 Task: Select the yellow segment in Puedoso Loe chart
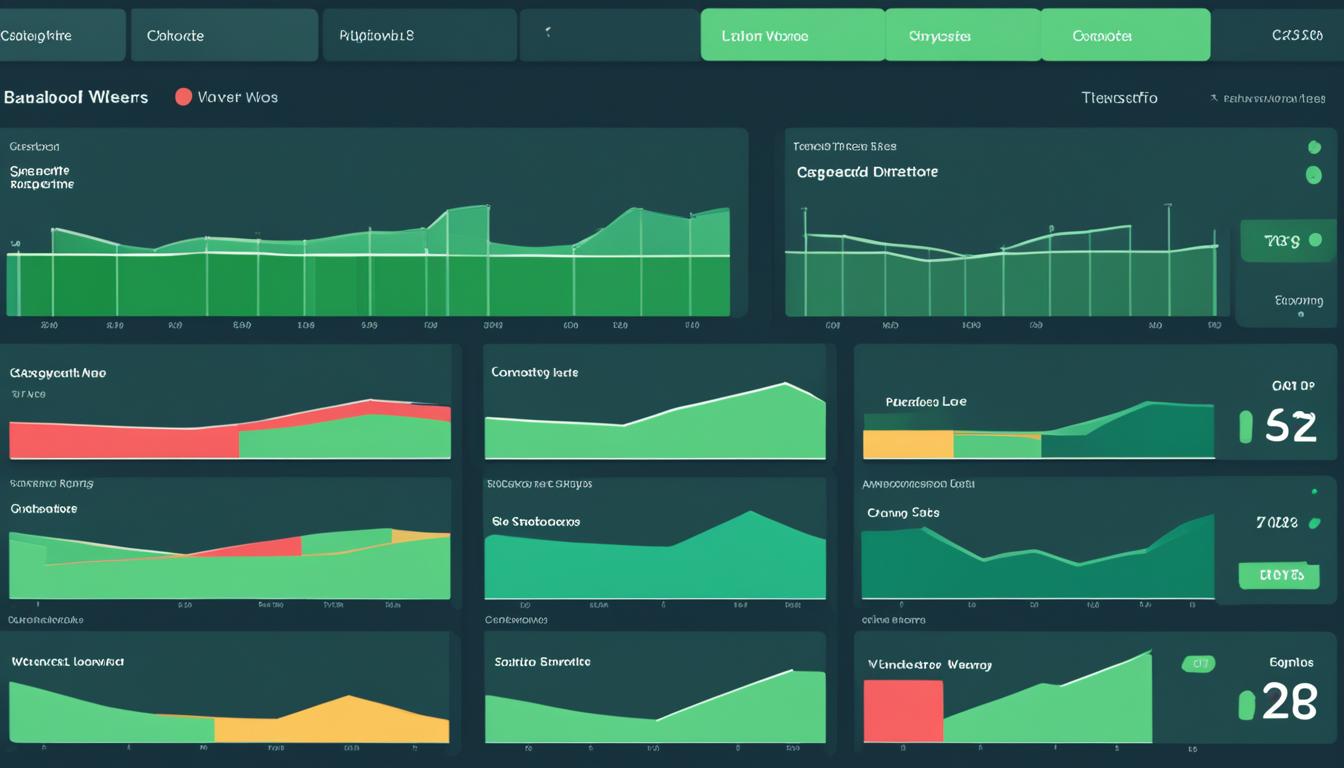pyautogui.click(x=908, y=444)
